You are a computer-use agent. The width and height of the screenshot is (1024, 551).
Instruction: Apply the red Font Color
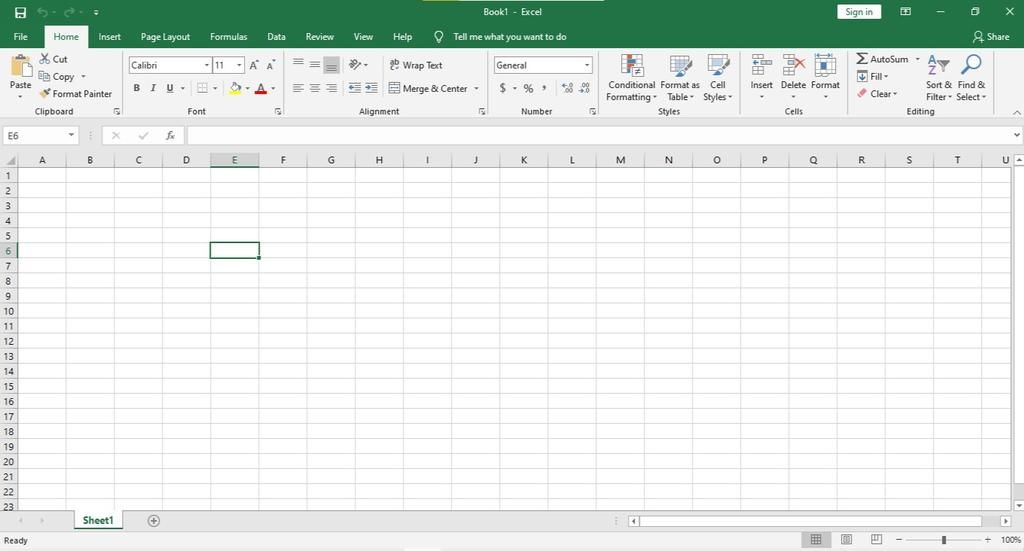pyautogui.click(x=261, y=88)
